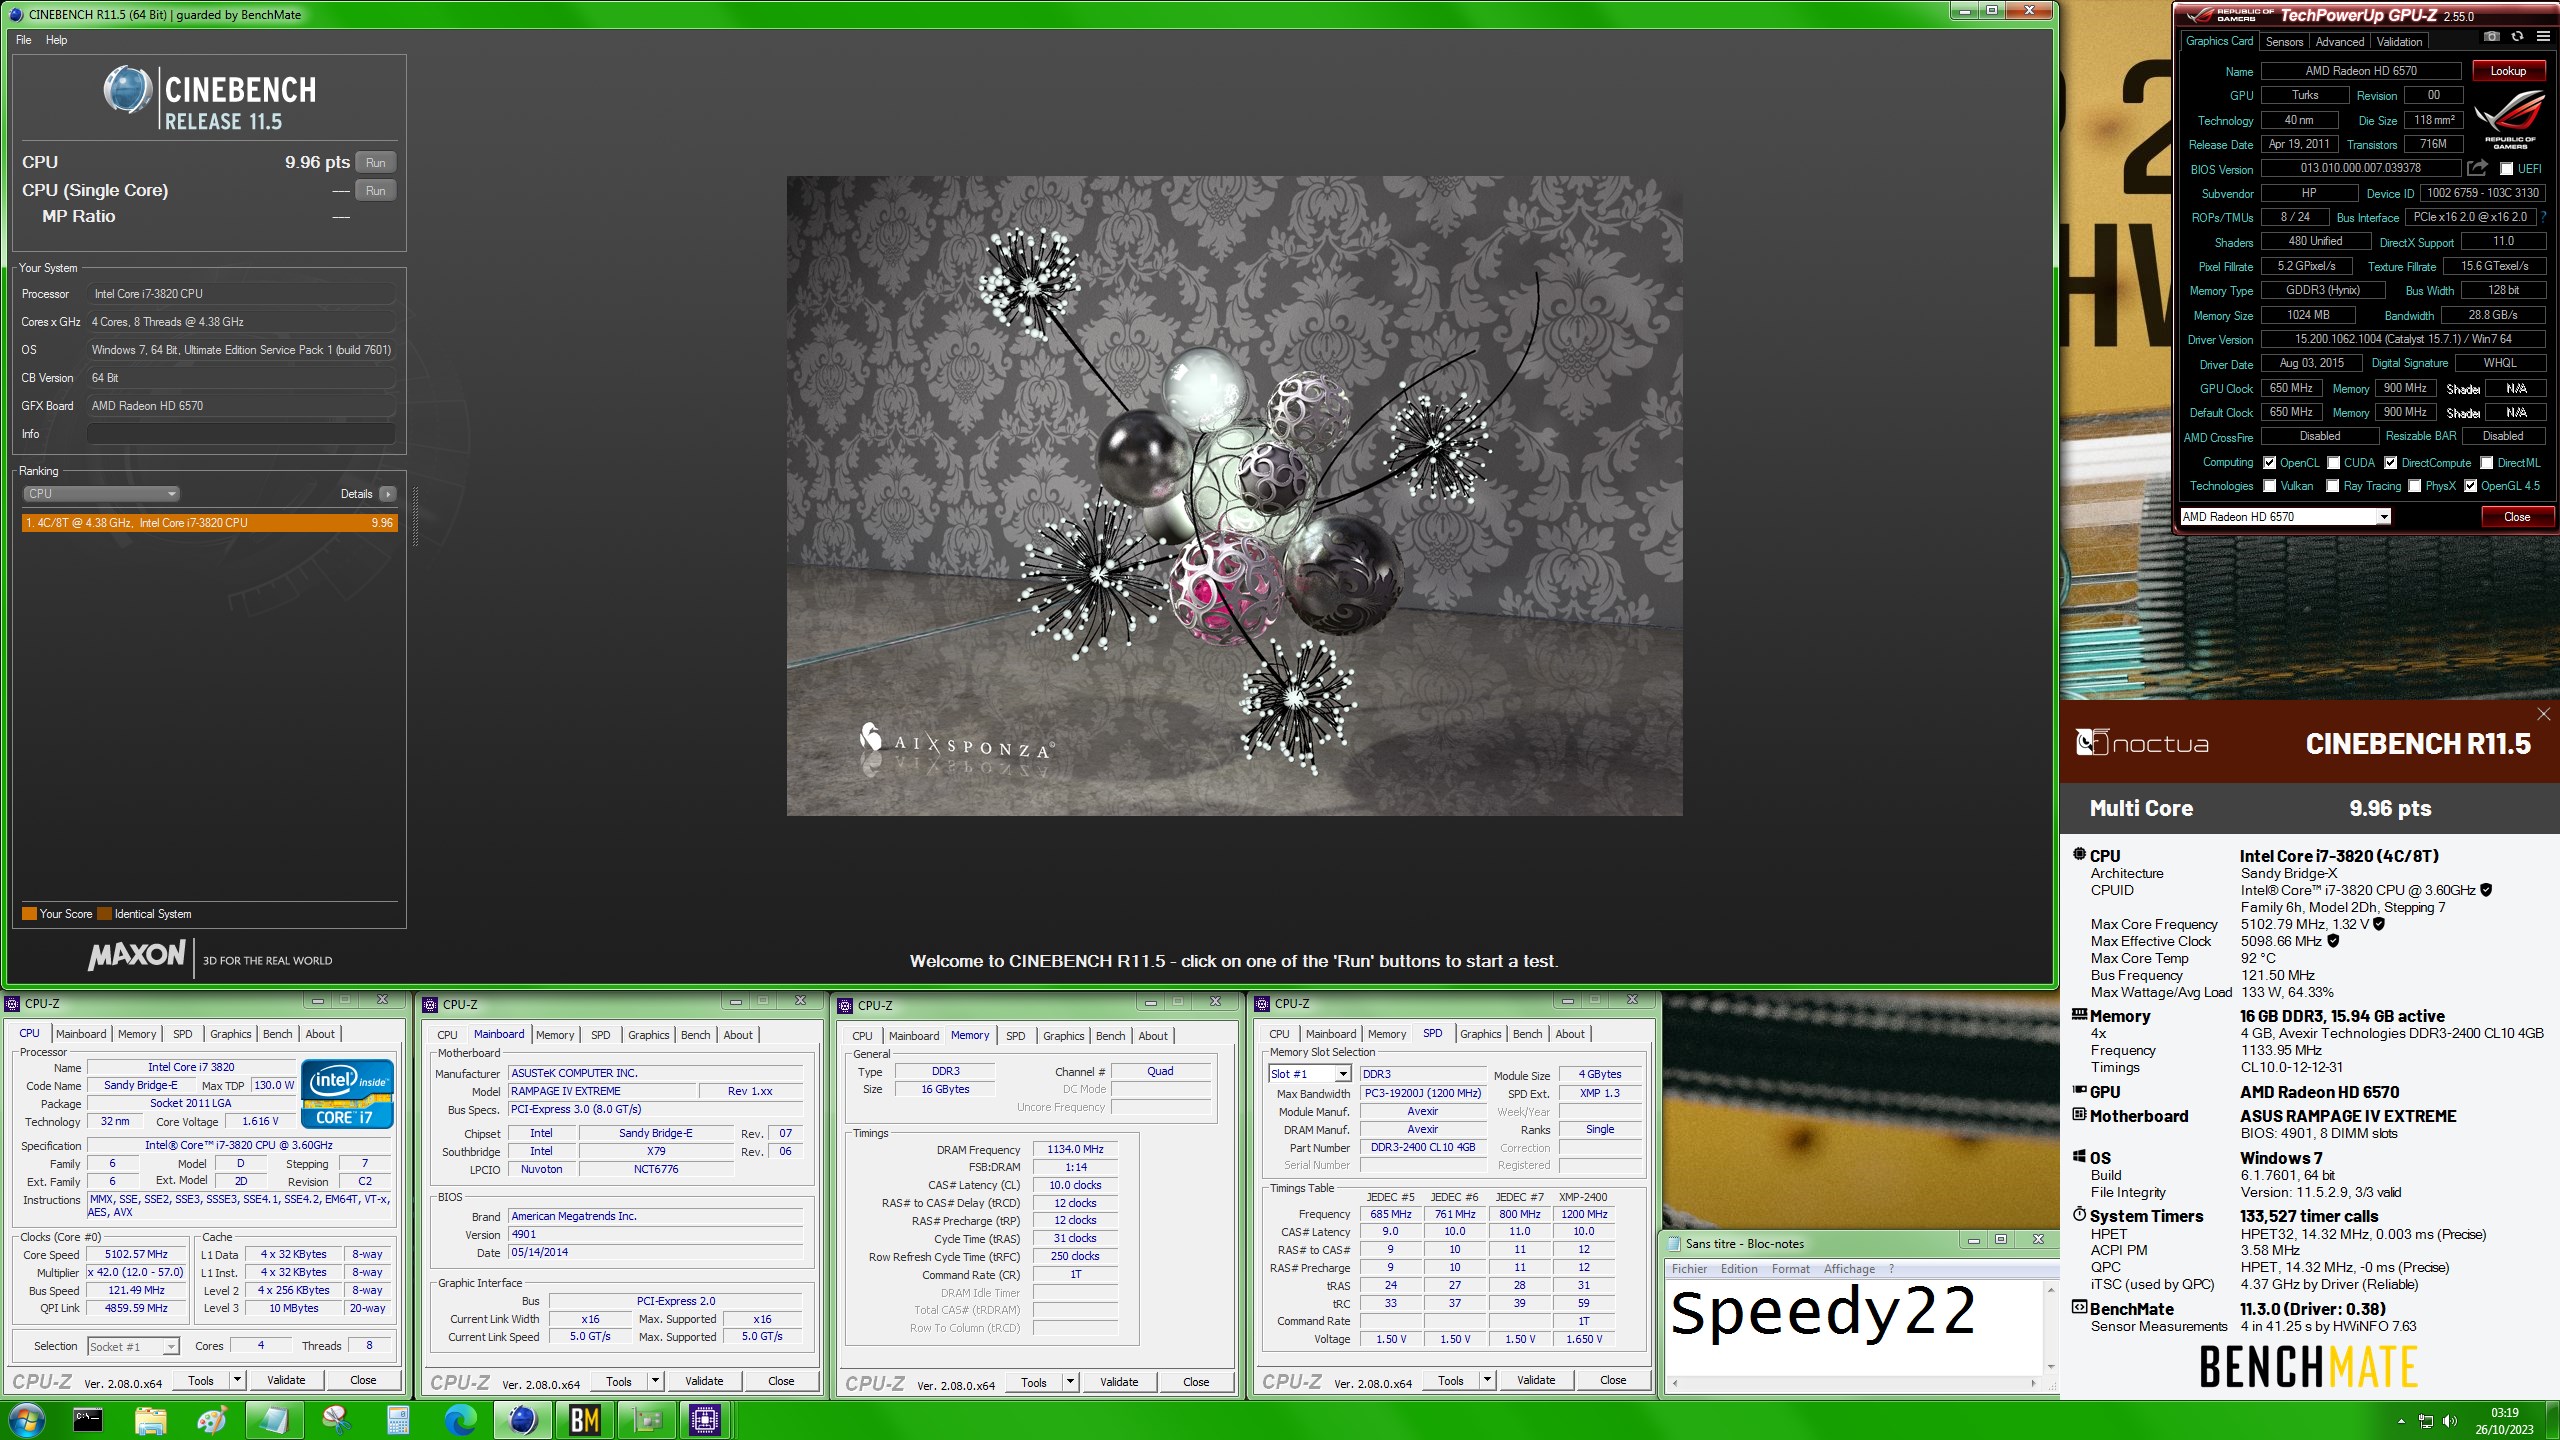Viewport: 2560px width, 1440px height.
Task: Run the CPU (Single Core) test
Action: coord(376,191)
